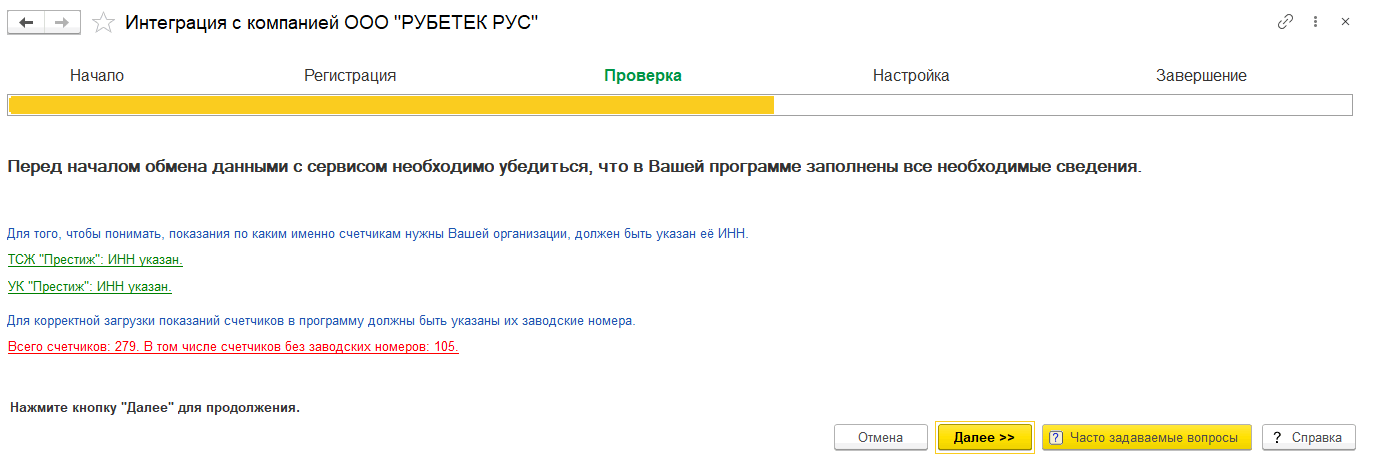This screenshot has width=1376, height=462.
Task: Continue with the Далее >> button
Action: pos(984,437)
